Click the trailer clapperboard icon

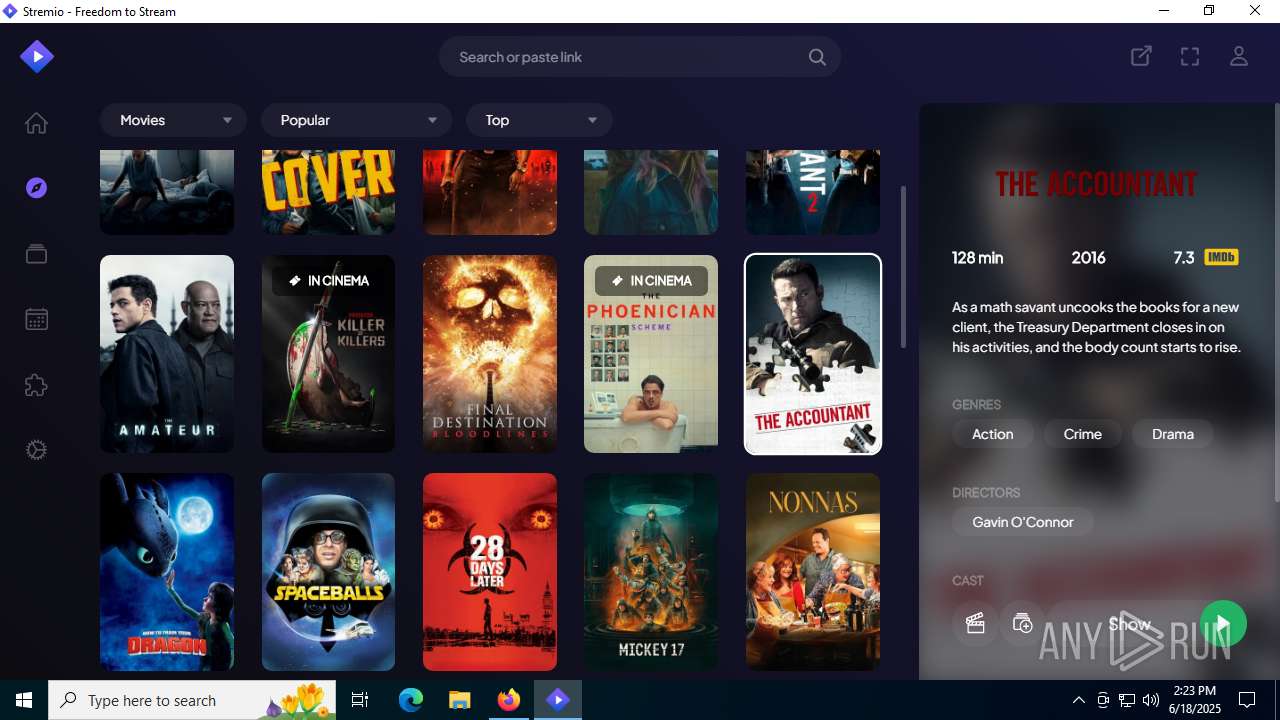pyautogui.click(x=975, y=624)
